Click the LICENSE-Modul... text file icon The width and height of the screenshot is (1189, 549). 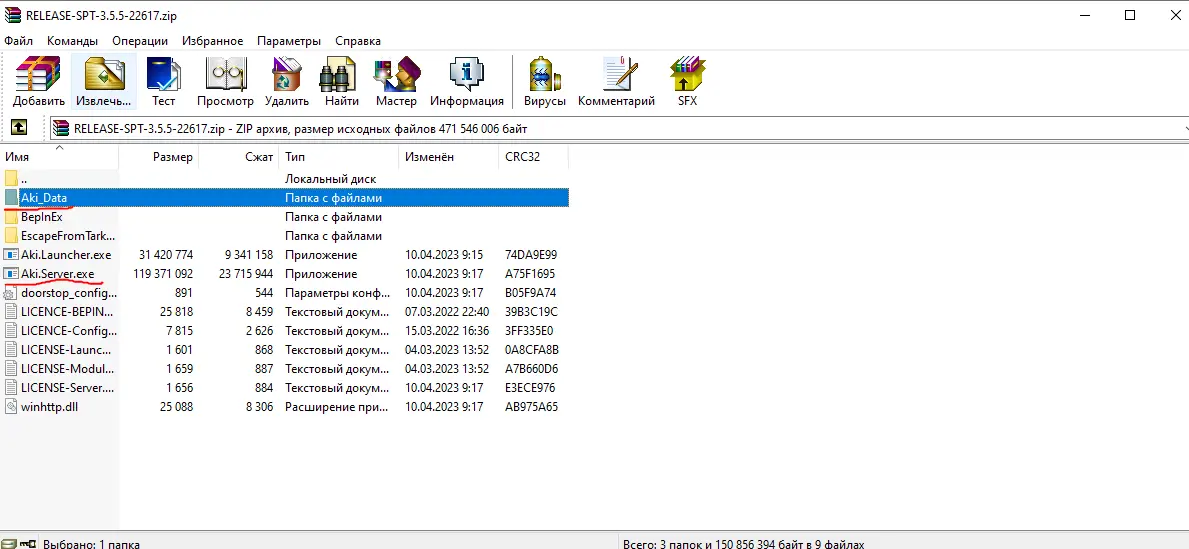tap(11, 369)
